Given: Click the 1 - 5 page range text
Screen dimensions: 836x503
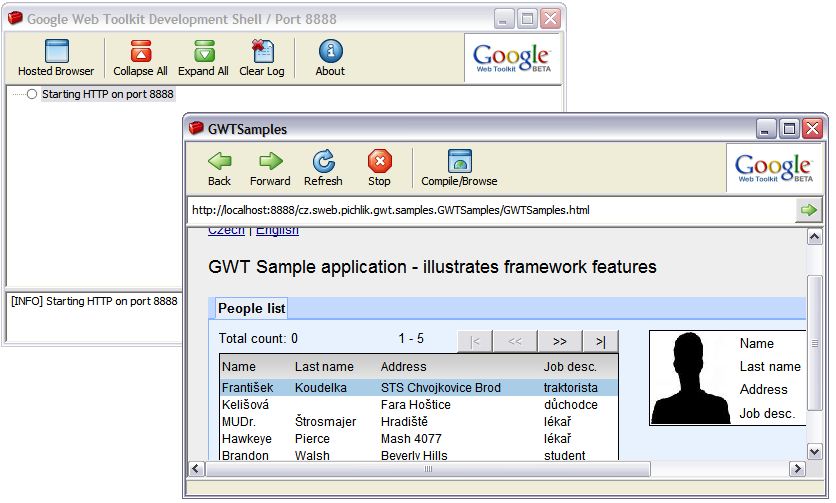Looking at the screenshot, I should (411, 339).
